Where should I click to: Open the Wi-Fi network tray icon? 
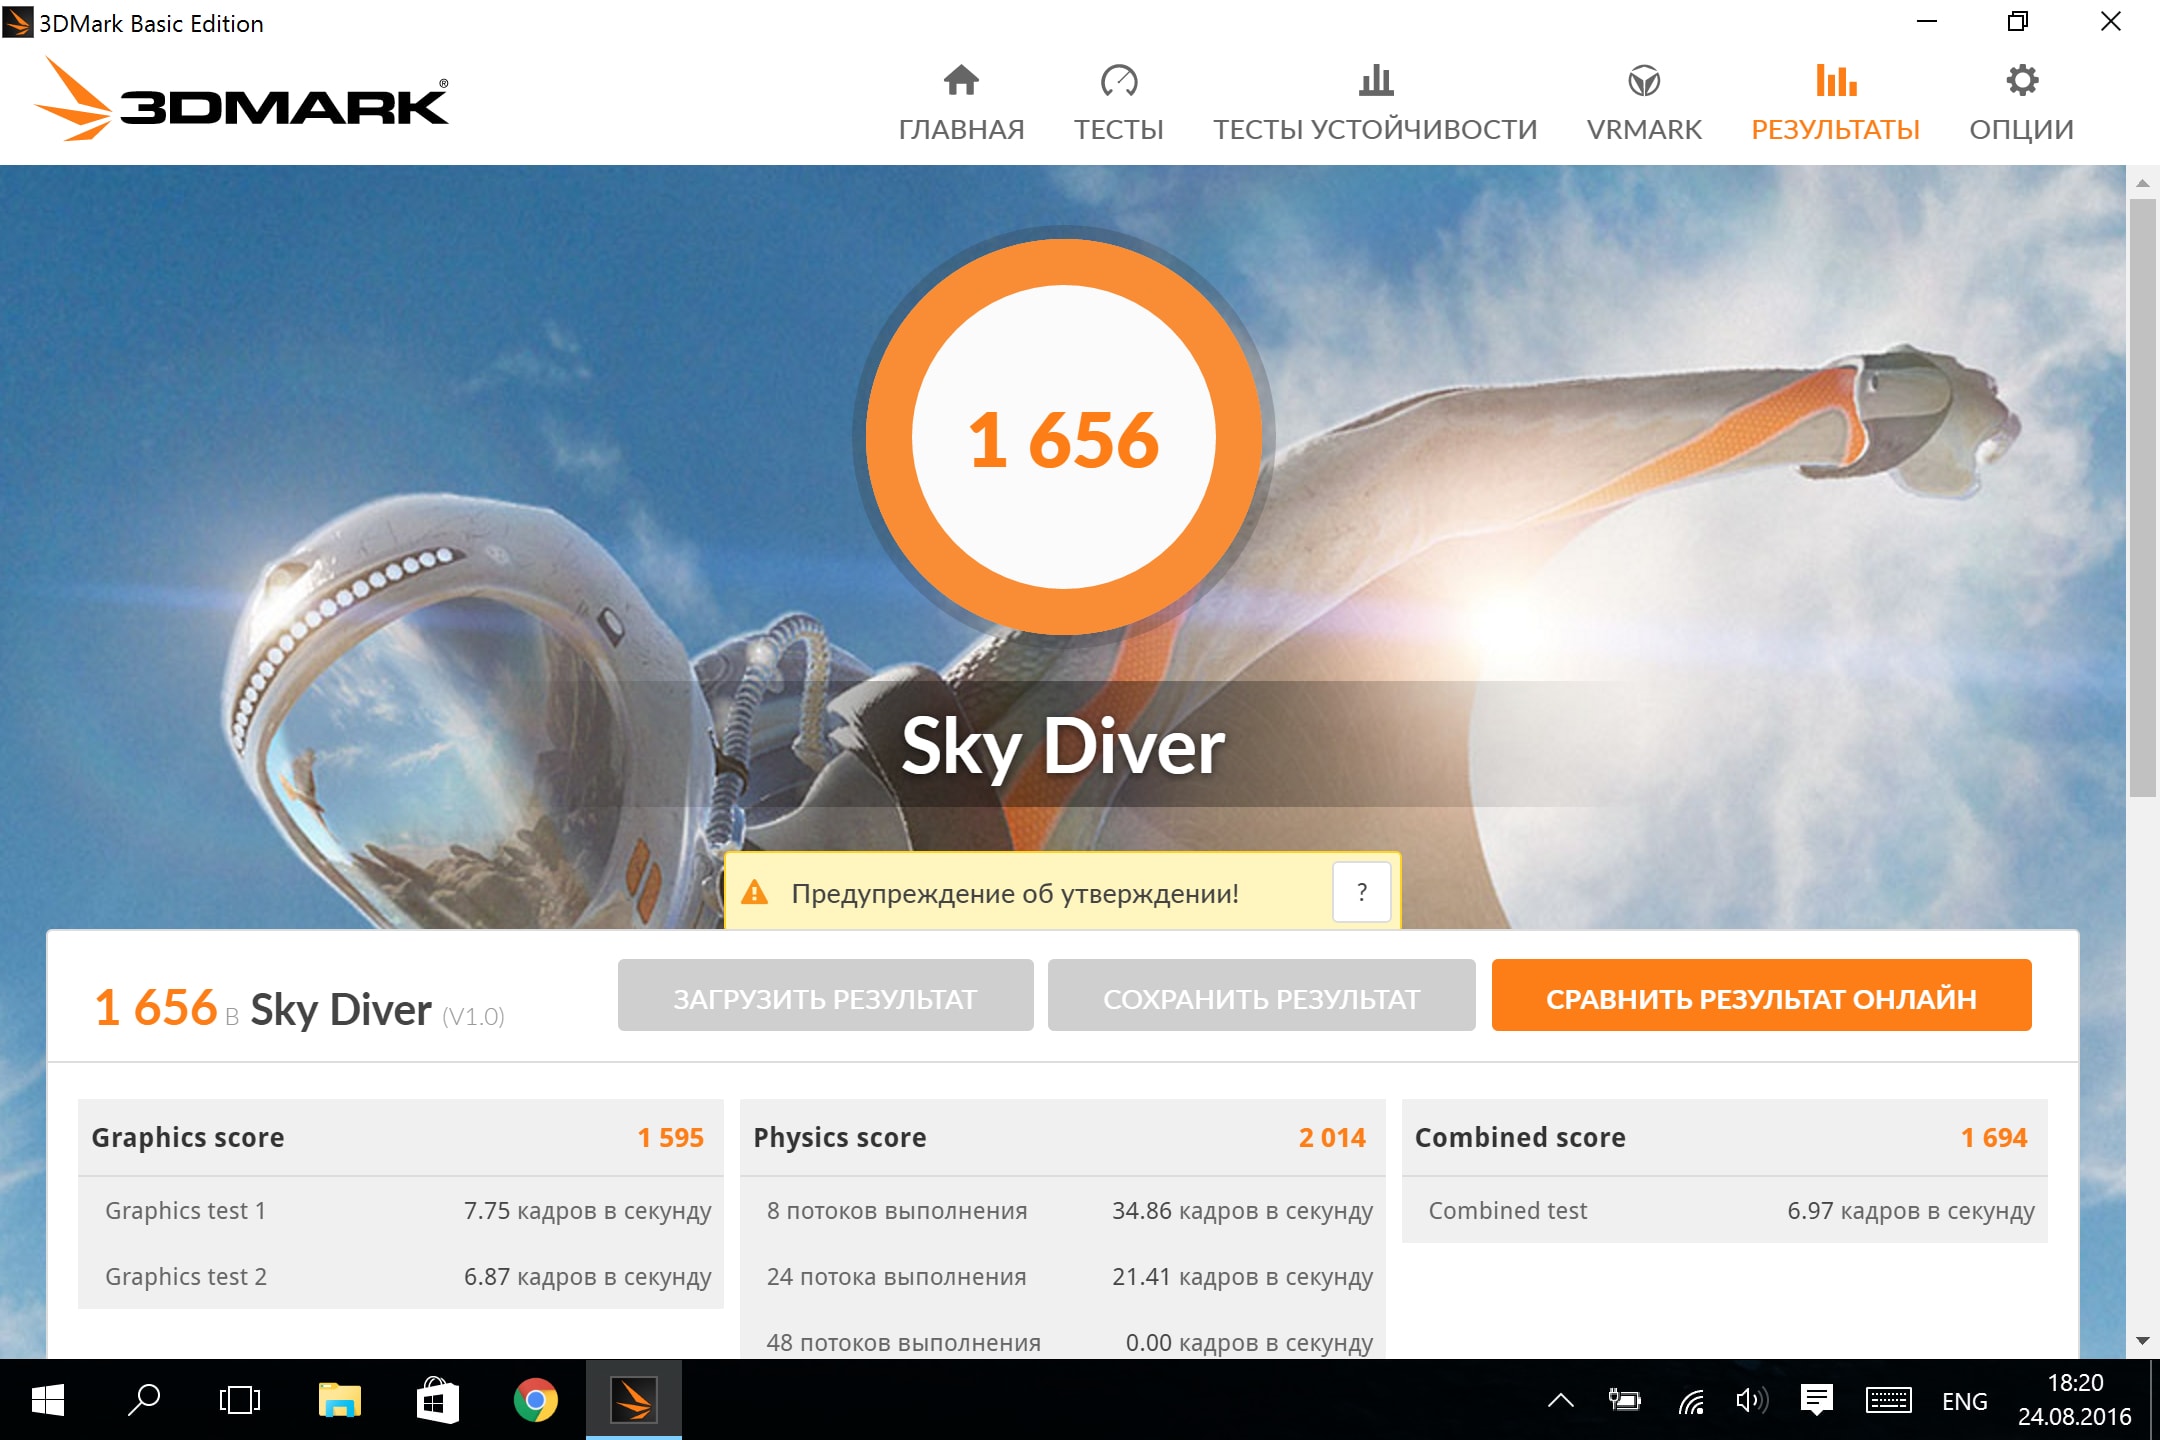tap(1691, 1400)
